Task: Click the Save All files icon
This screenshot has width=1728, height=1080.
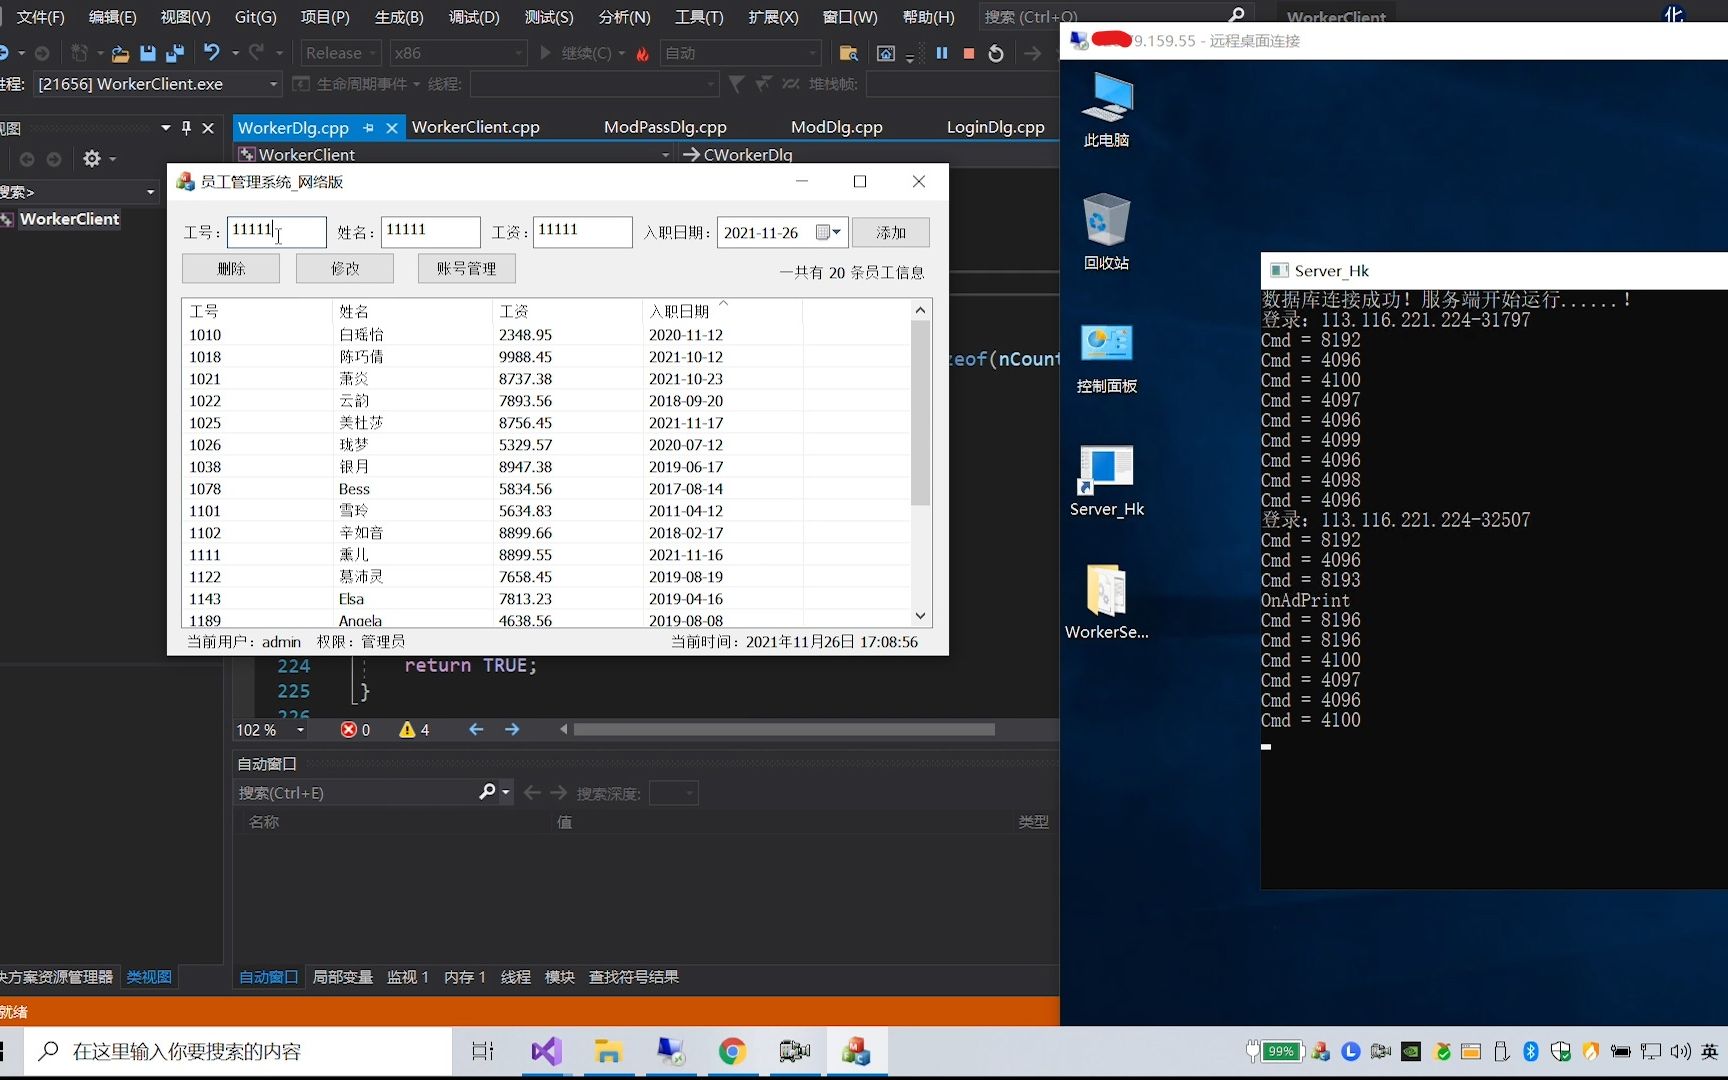Action: coord(175,53)
